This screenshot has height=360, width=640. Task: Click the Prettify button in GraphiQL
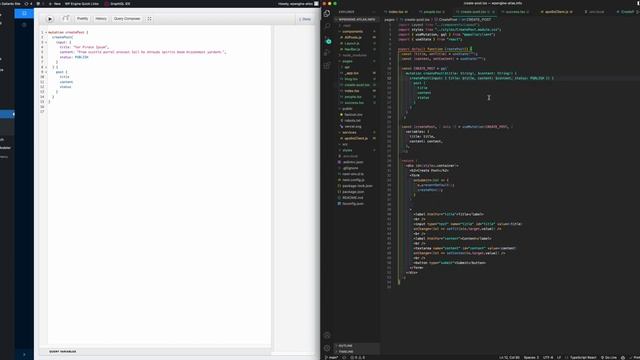[82, 19]
